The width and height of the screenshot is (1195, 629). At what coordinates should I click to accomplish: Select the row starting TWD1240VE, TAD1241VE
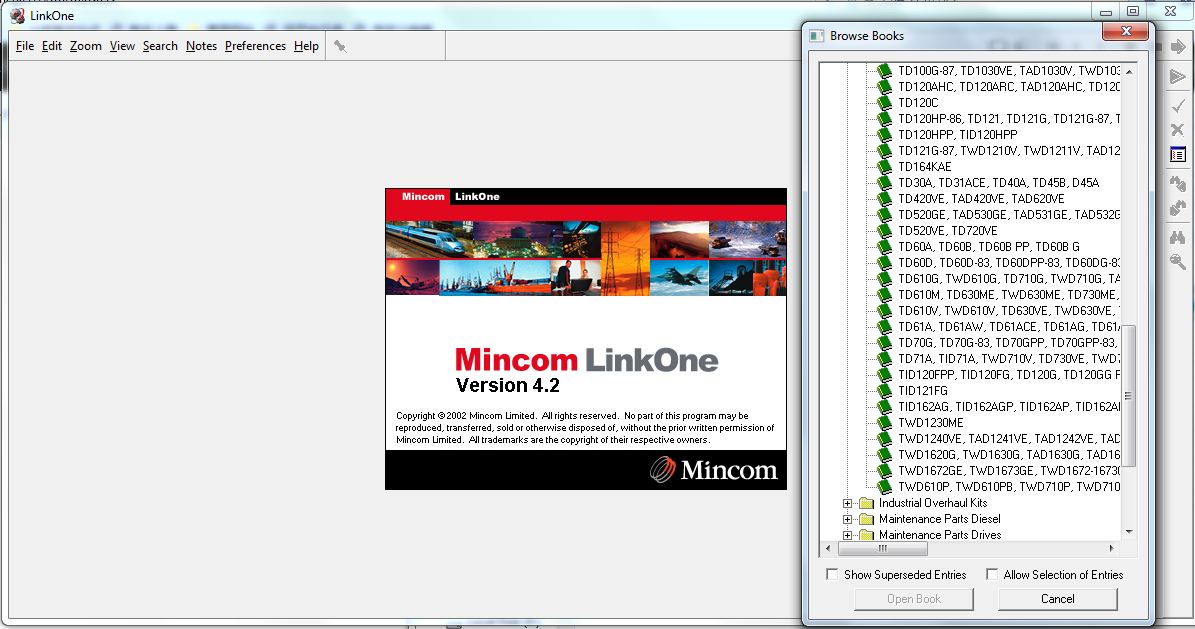pos(1008,439)
